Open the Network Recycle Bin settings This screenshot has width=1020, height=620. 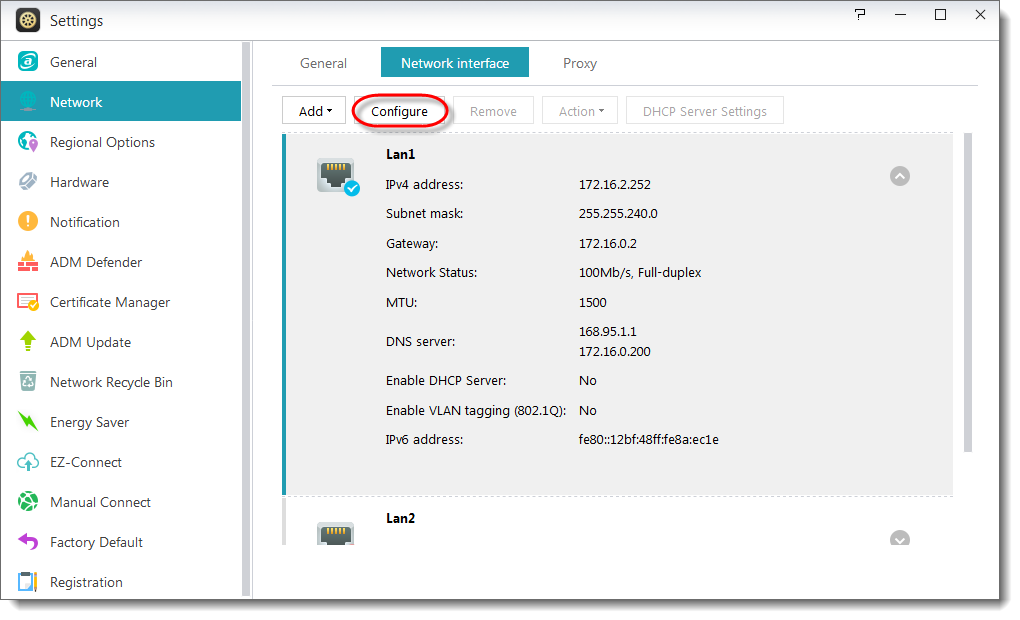27,382
